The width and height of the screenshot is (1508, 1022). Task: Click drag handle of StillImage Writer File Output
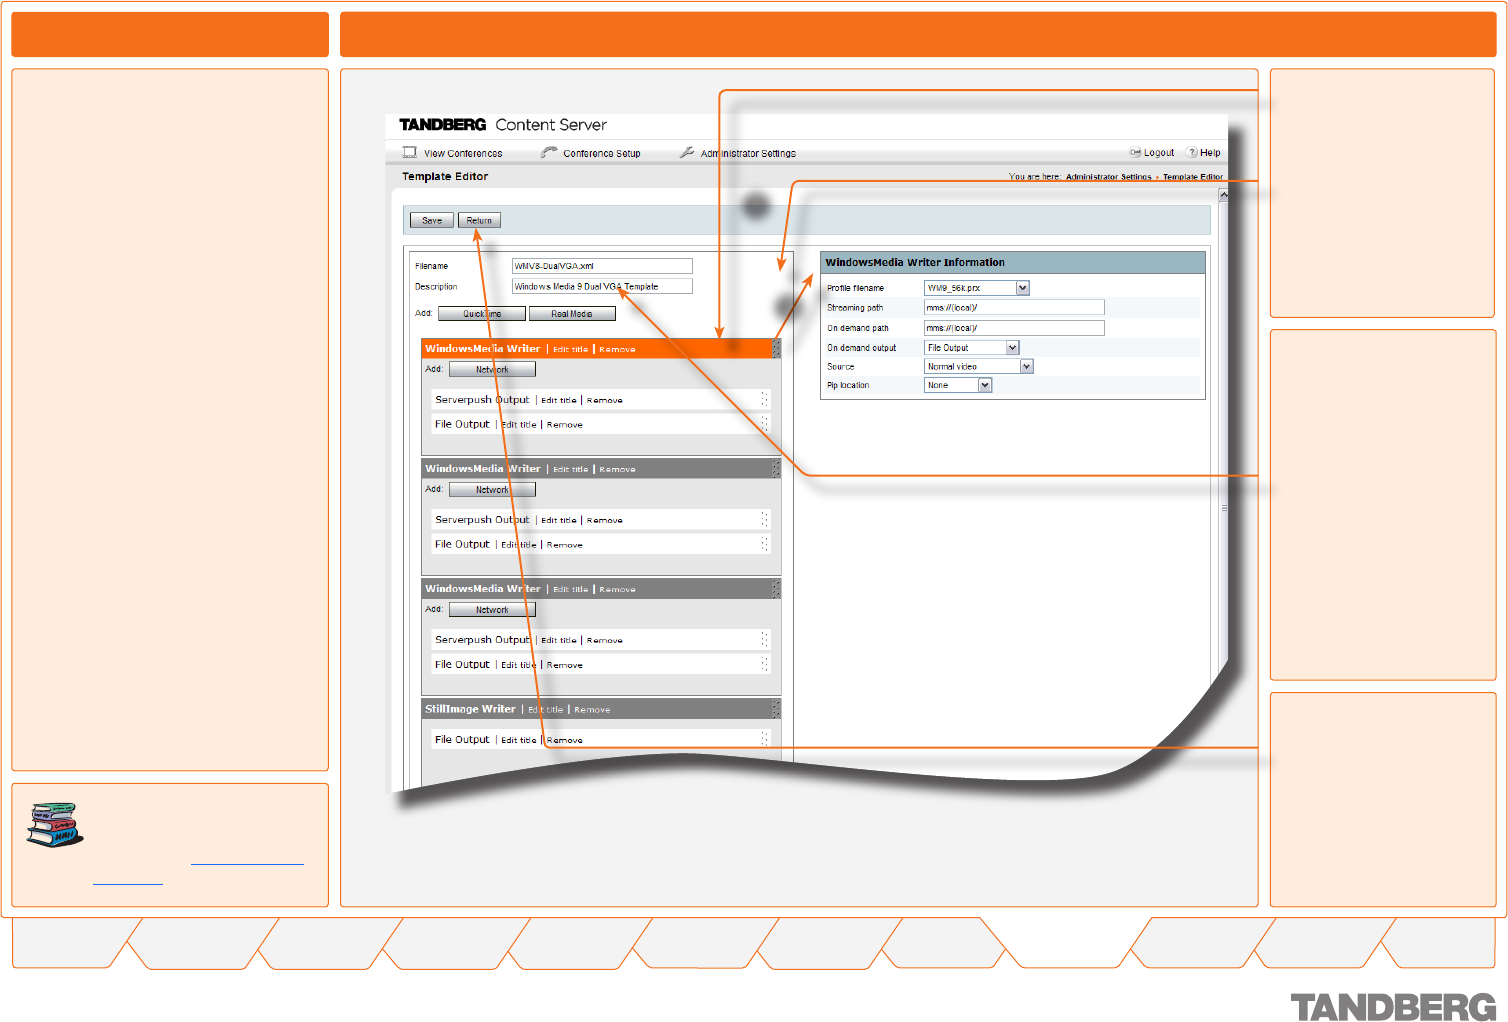[765, 739]
